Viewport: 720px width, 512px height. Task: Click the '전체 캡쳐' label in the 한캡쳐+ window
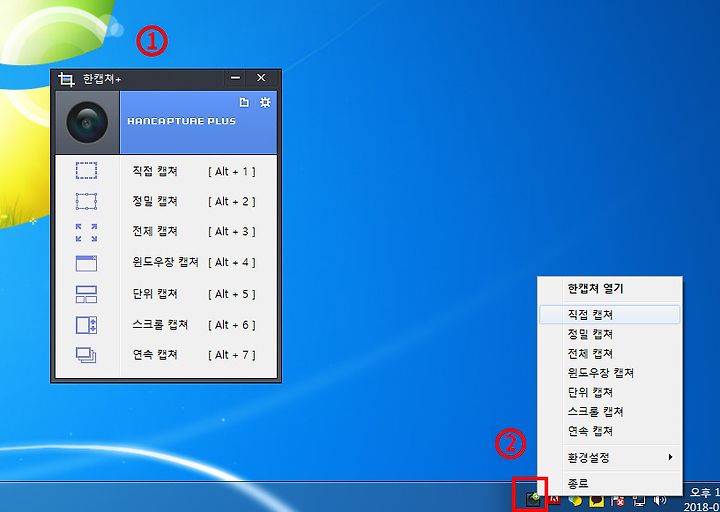pos(155,231)
